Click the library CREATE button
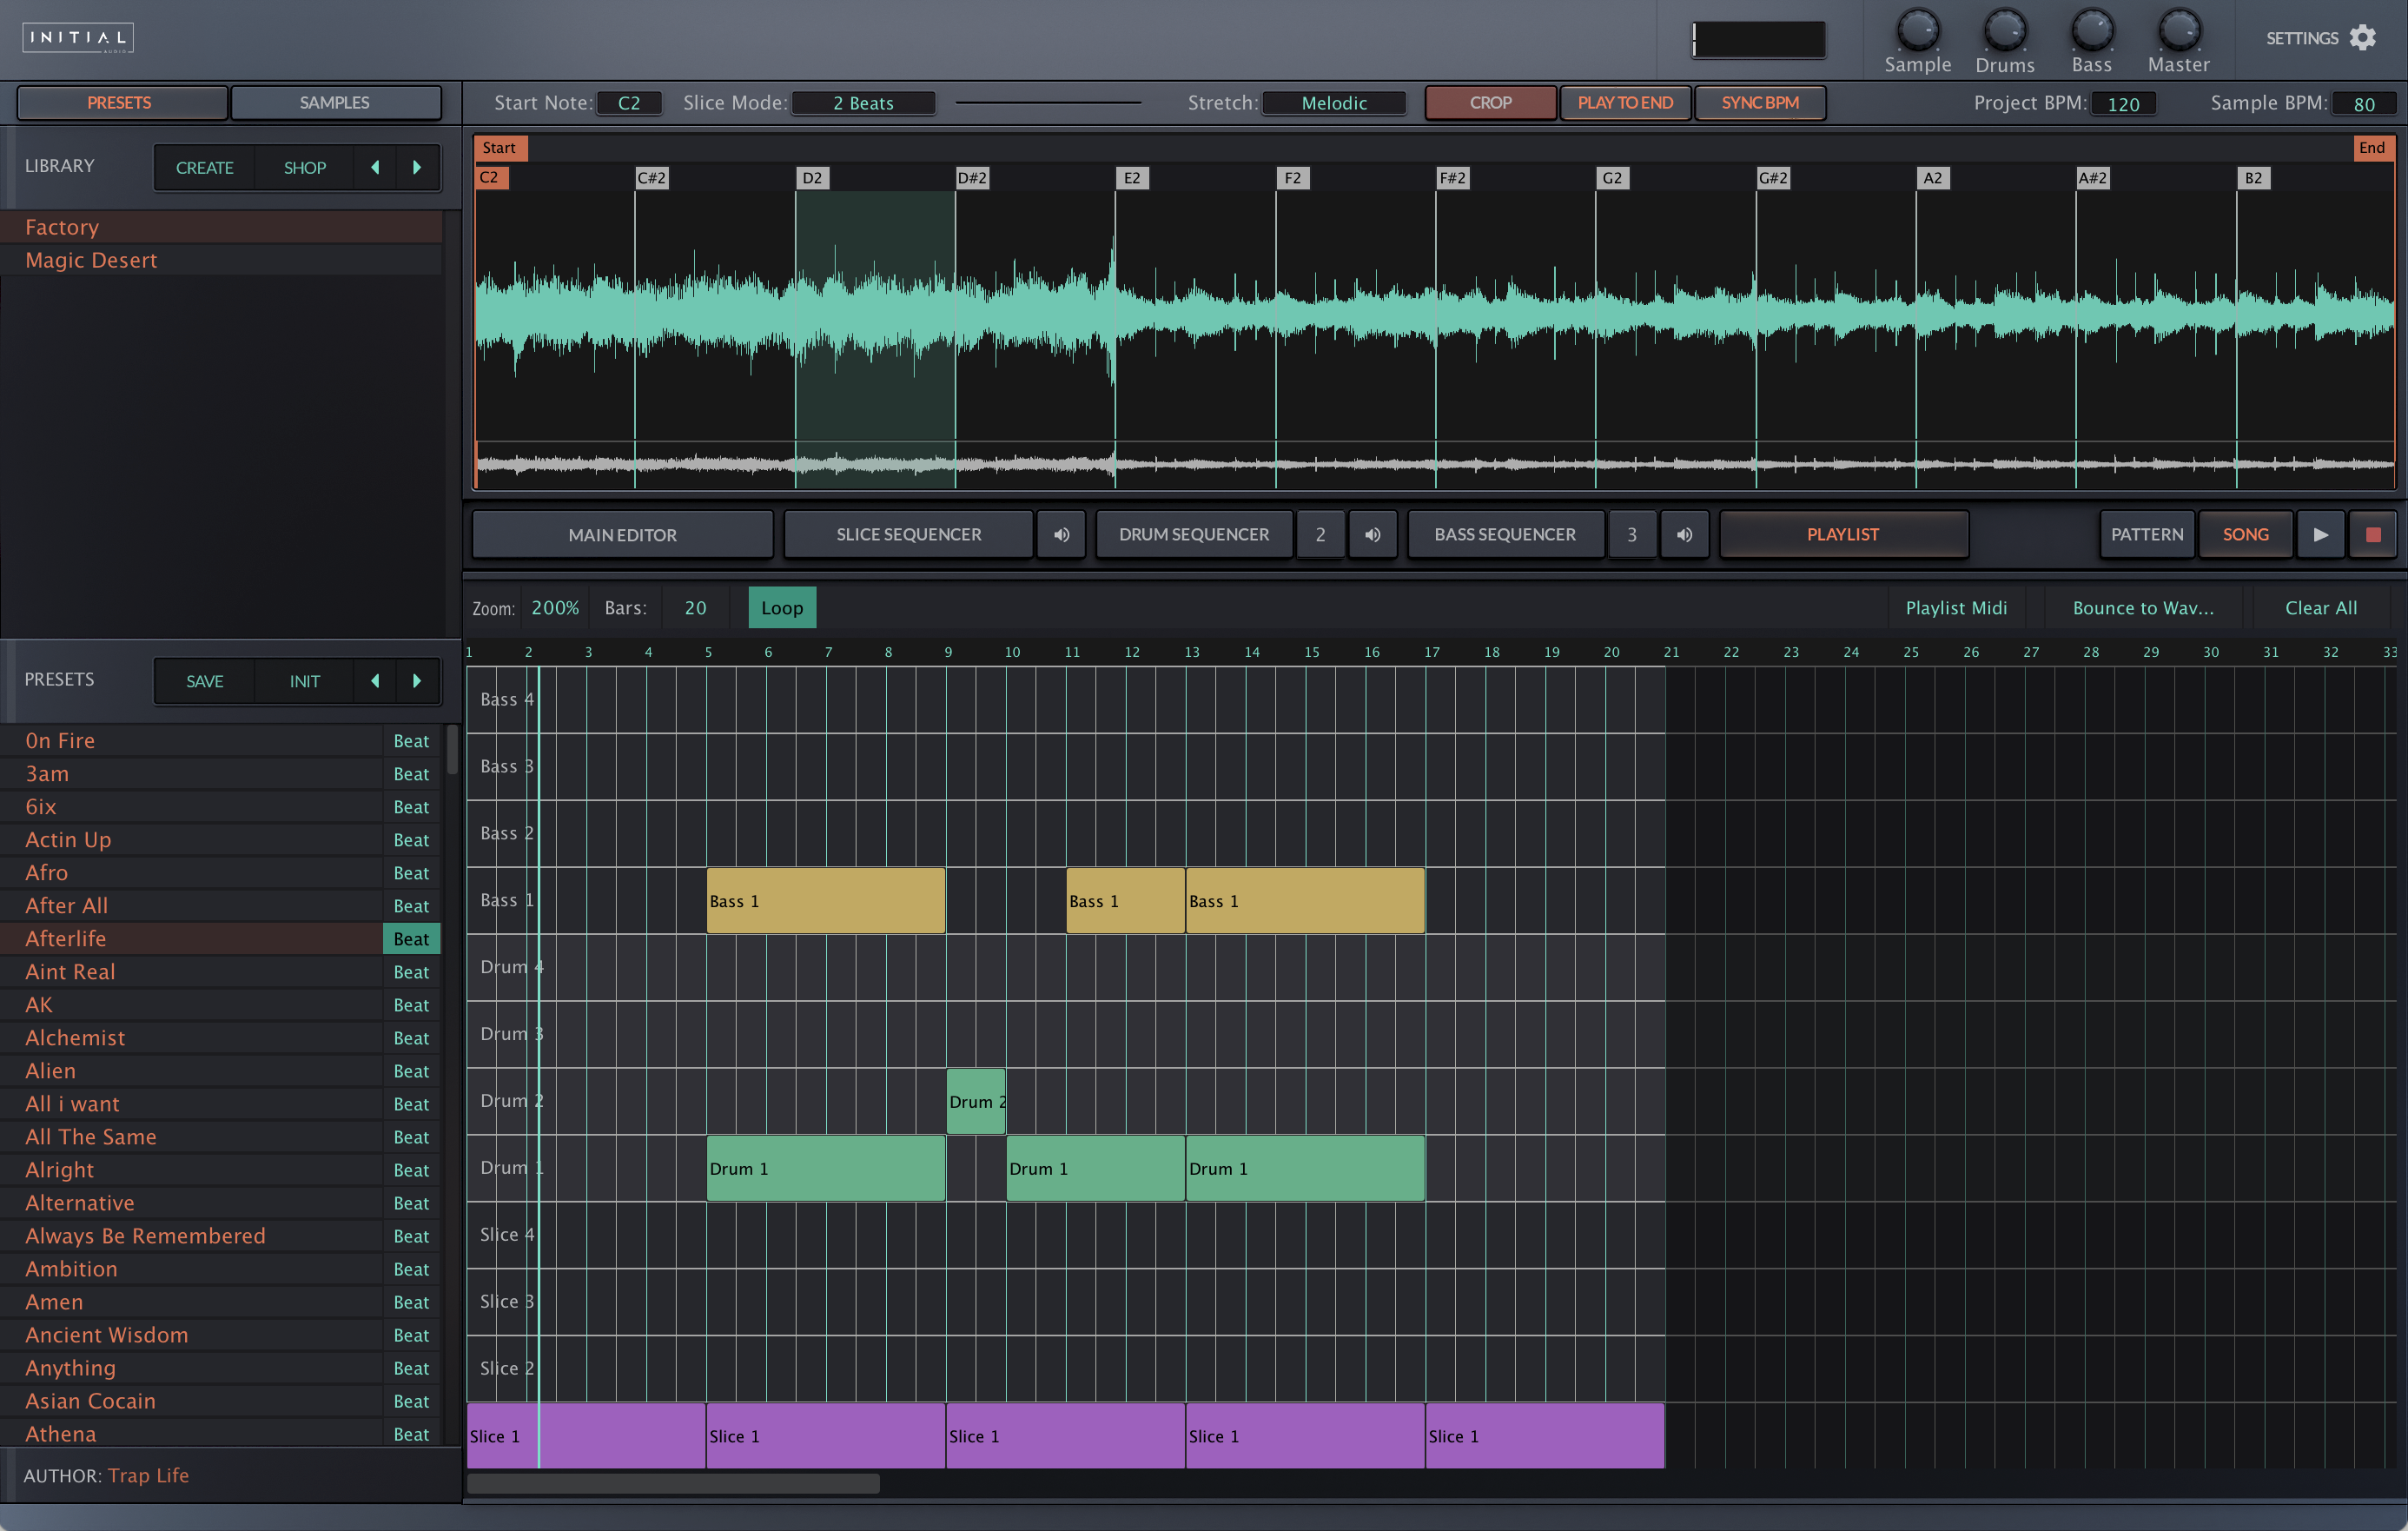Viewport: 2408px width, 1531px height. click(205, 167)
